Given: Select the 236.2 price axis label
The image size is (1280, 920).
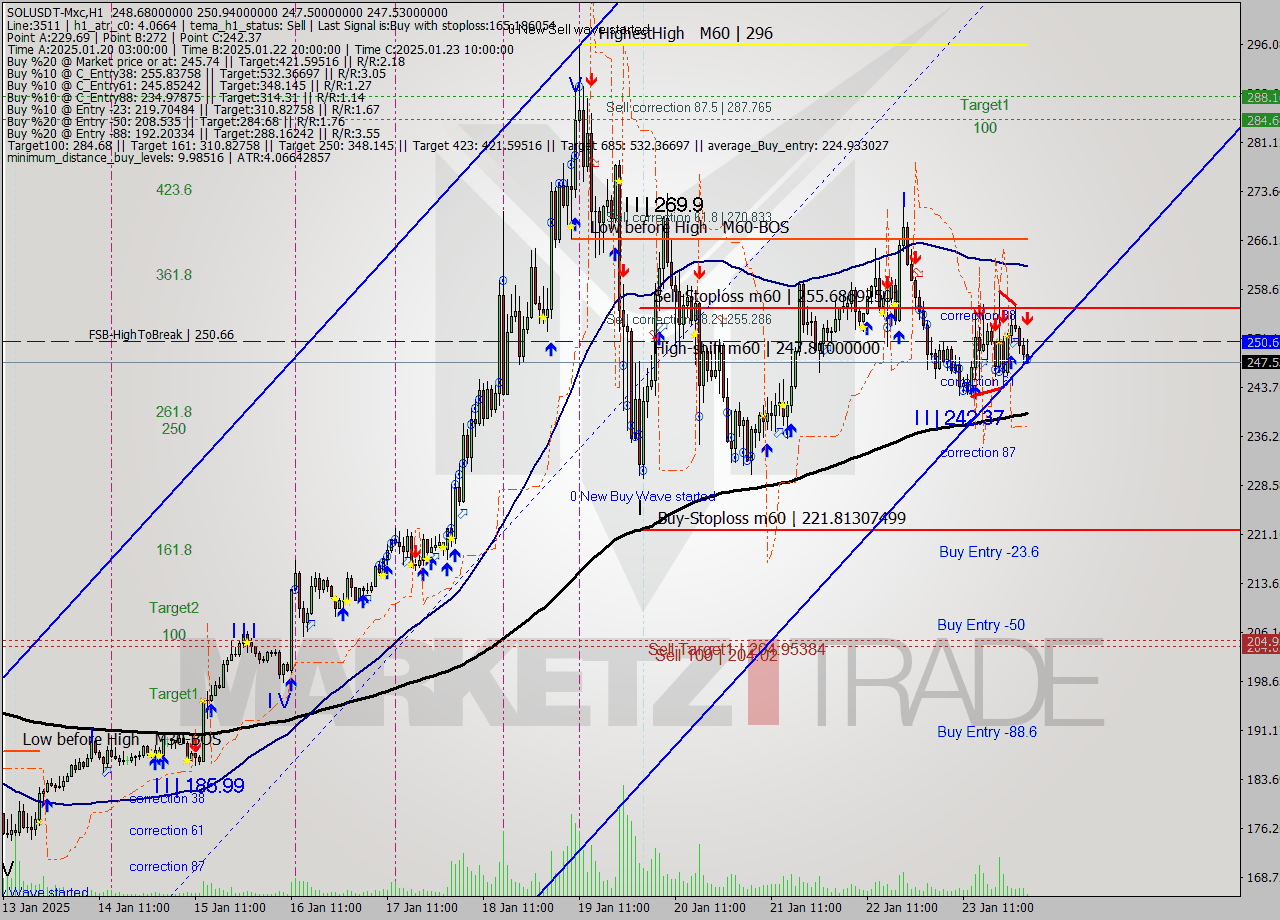Looking at the screenshot, I should [x=1262, y=436].
